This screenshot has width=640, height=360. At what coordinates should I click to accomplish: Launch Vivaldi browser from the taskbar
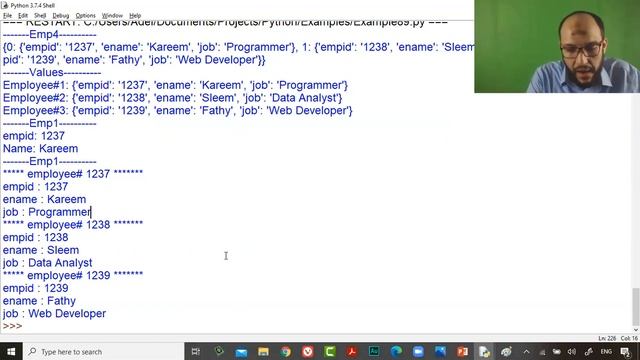coord(308,351)
